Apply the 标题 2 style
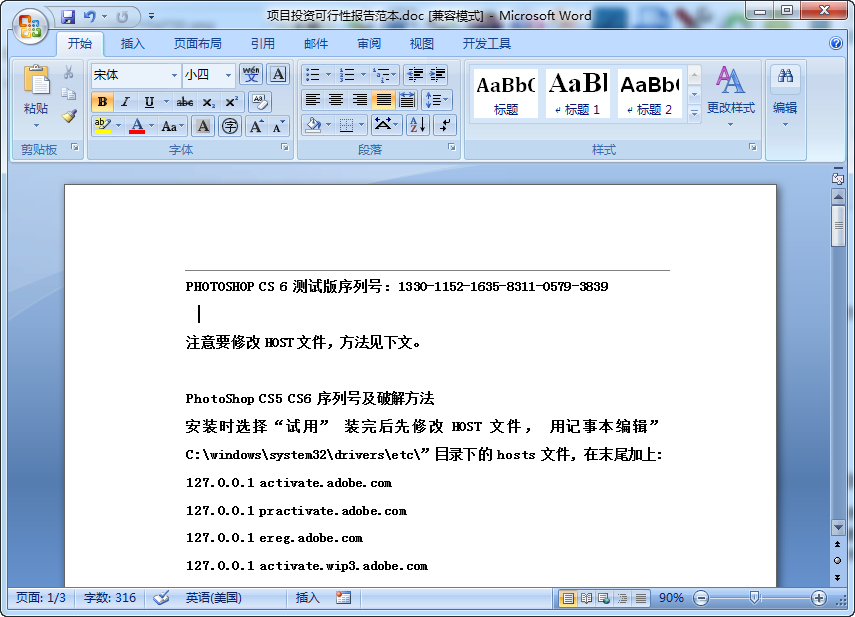The width and height of the screenshot is (855, 617). [x=649, y=93]
